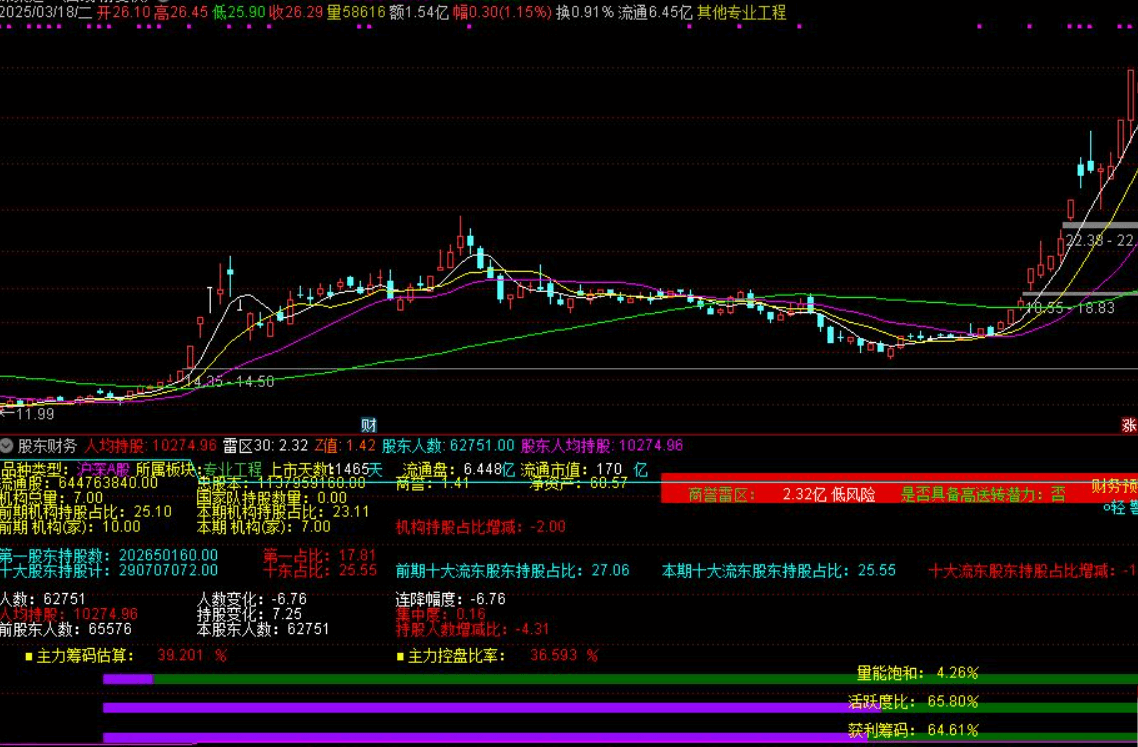Click the volume figure 量58616
Viewport: 1138px width, 747px height.
[356, 12]
